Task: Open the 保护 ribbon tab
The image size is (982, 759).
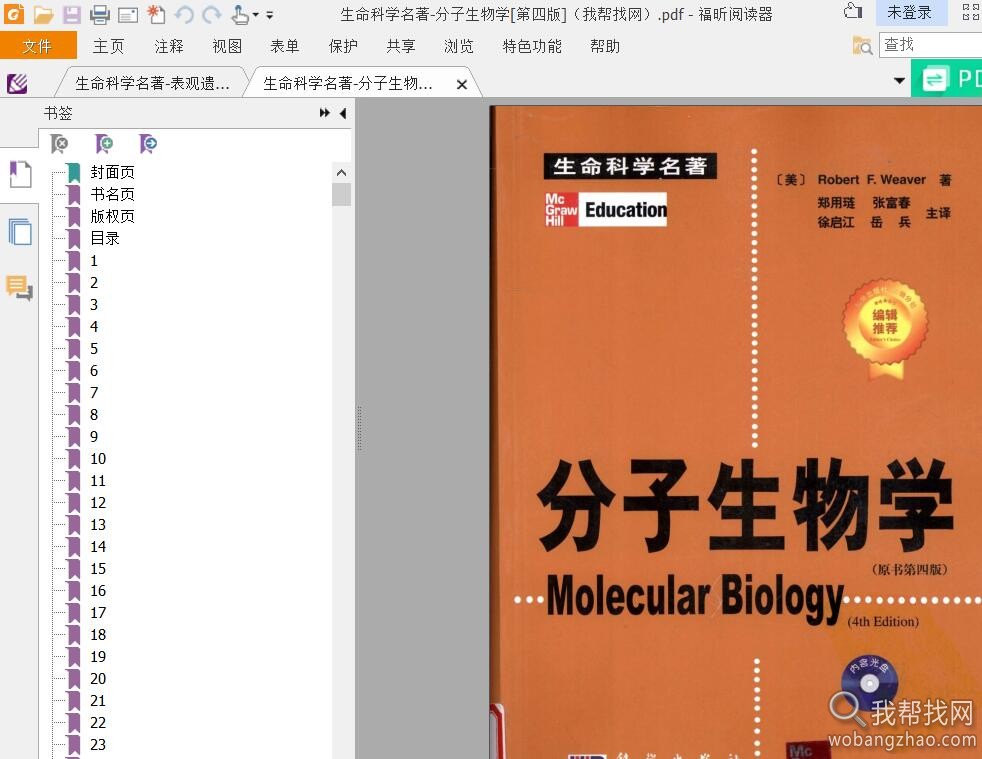Action: click(343, 46)
